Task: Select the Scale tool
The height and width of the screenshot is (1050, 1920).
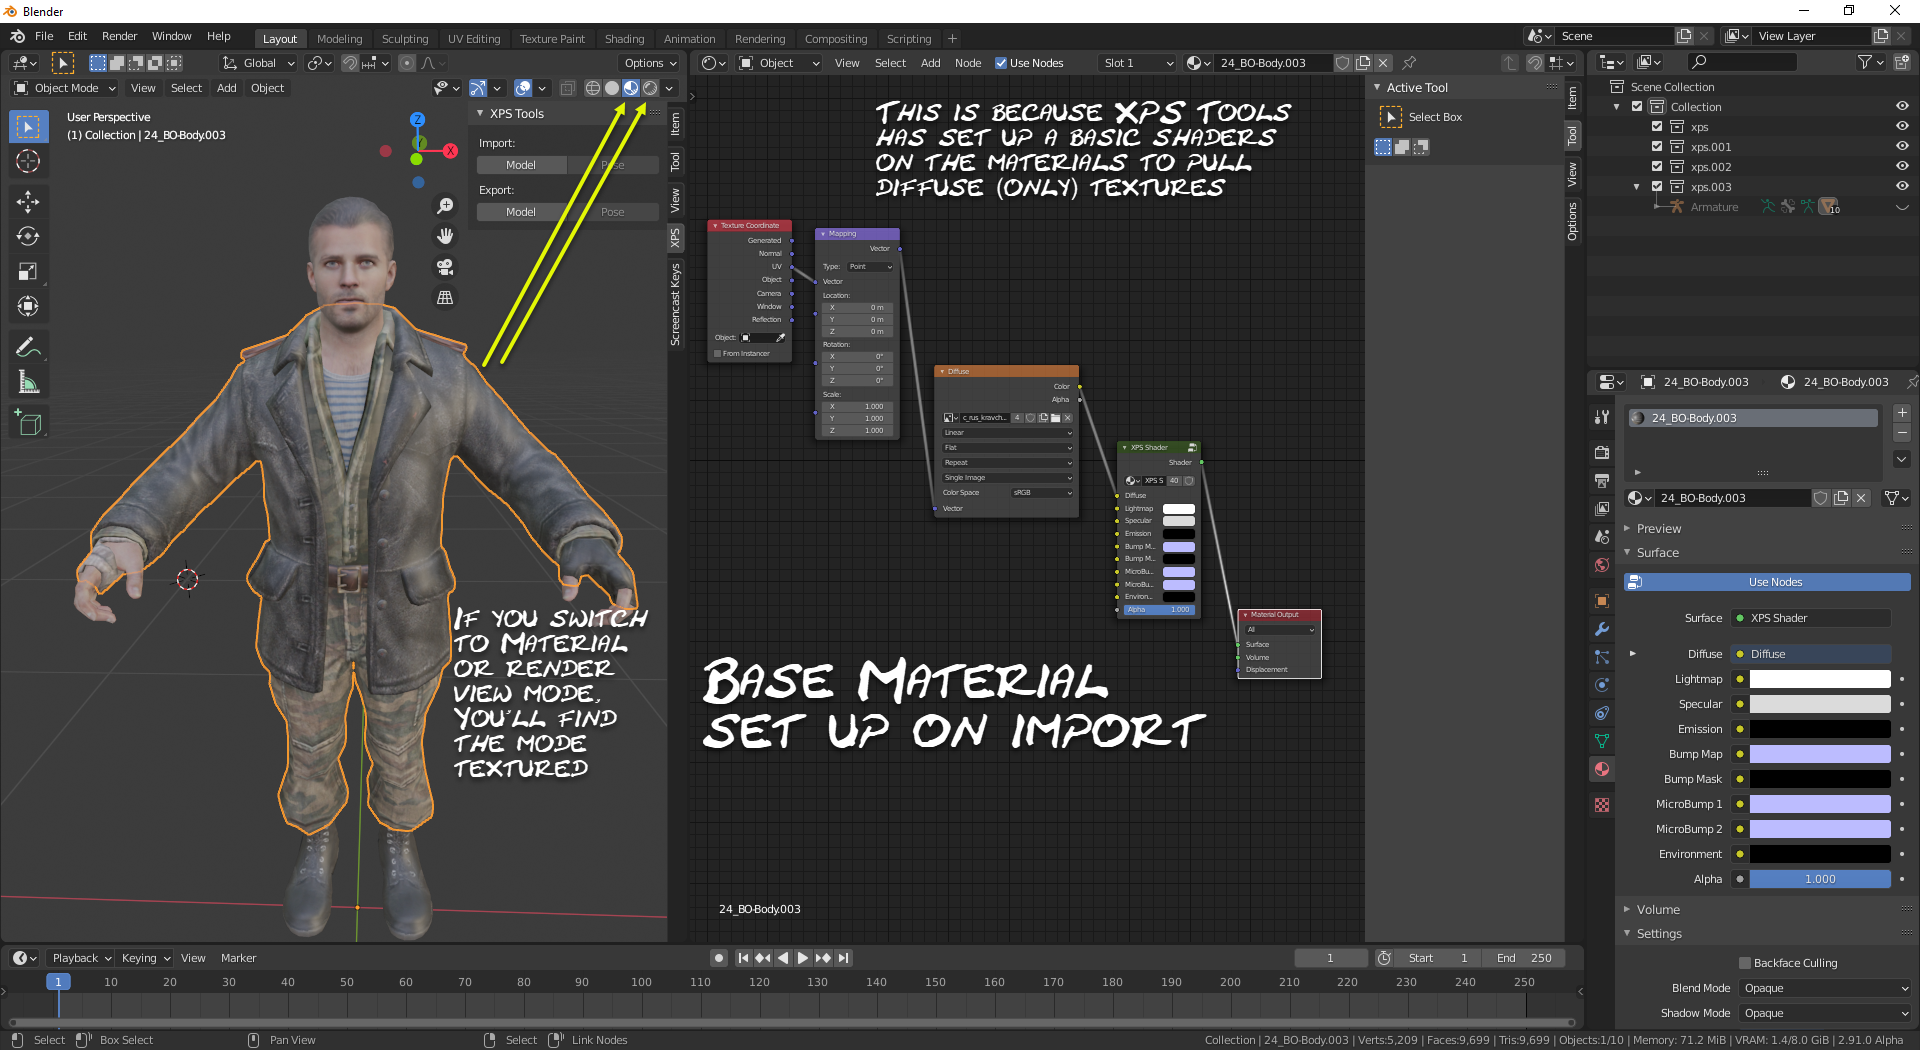Action: pos(28,272)
